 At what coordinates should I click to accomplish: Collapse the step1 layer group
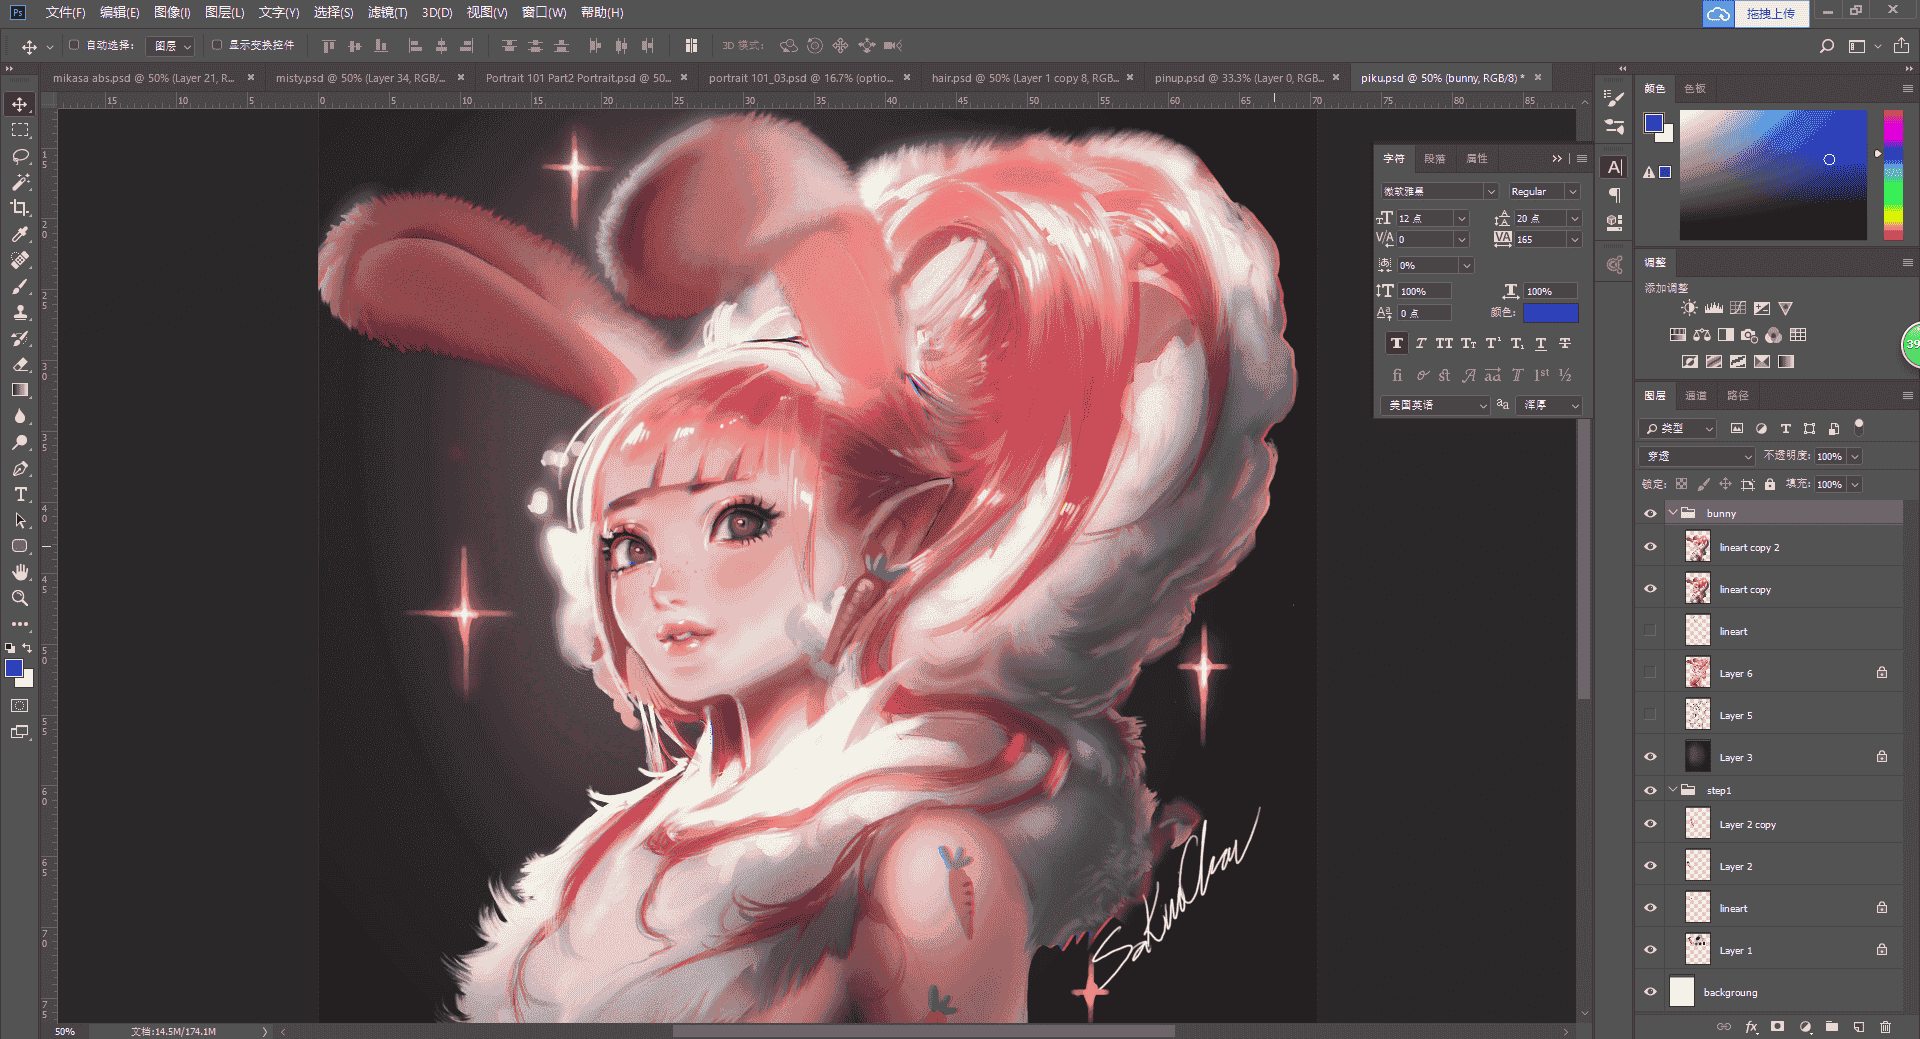1673,790
